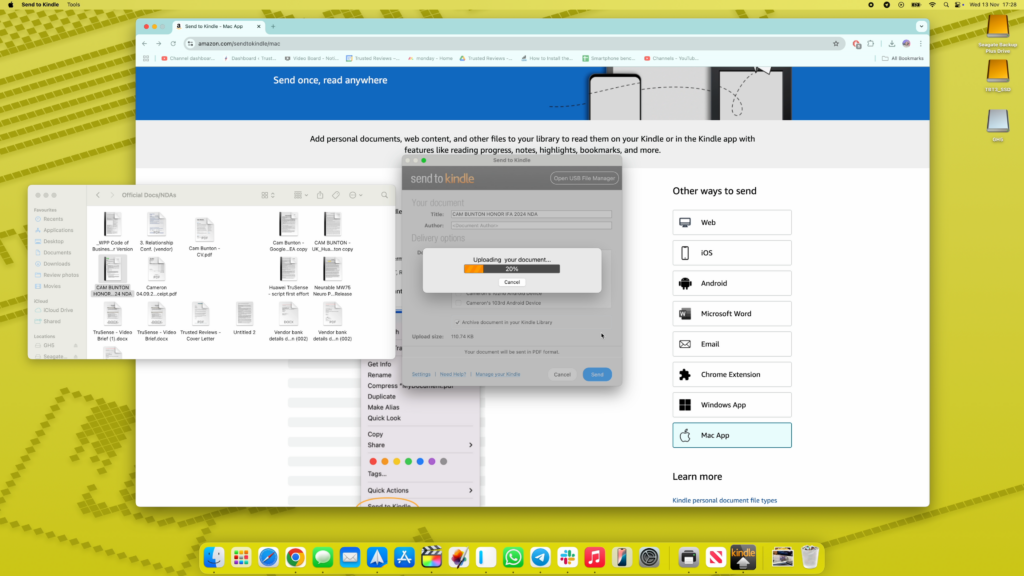Open Messages app in the dock
Viewport: 1024px width, 576px height.
tap(323, 557)
